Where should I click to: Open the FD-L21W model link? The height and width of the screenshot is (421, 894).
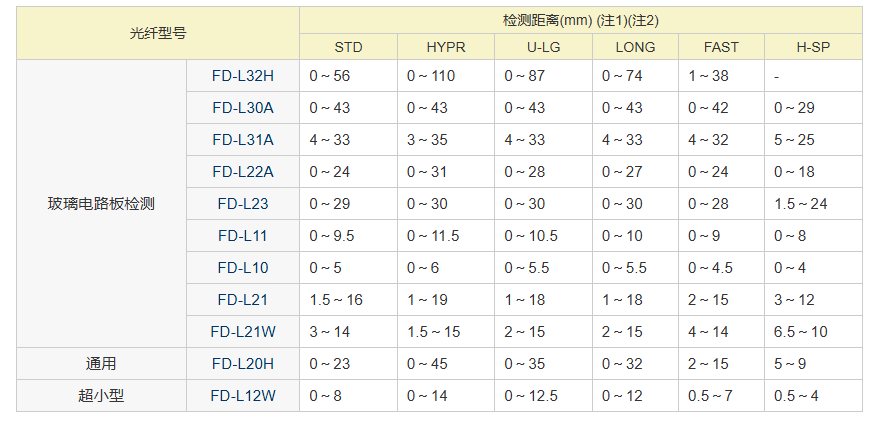click(243, 331)
